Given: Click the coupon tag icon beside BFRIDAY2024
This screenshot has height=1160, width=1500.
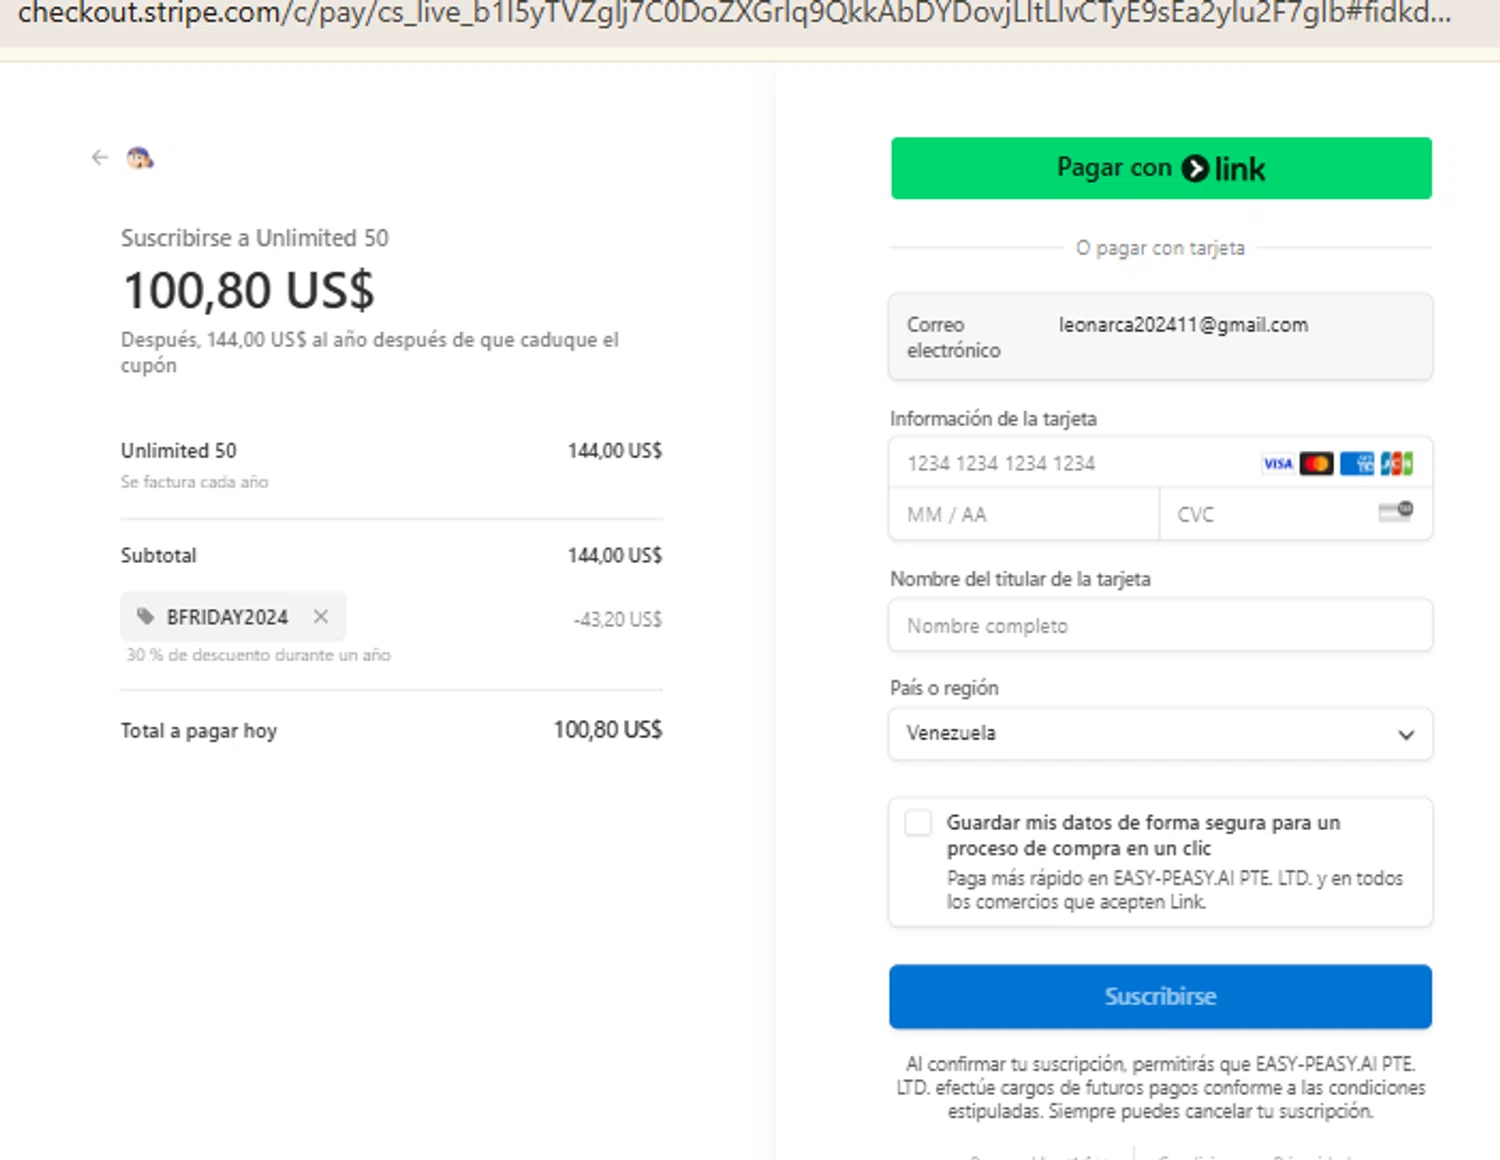Looking at the screenshot, I should tap(146, 617).
